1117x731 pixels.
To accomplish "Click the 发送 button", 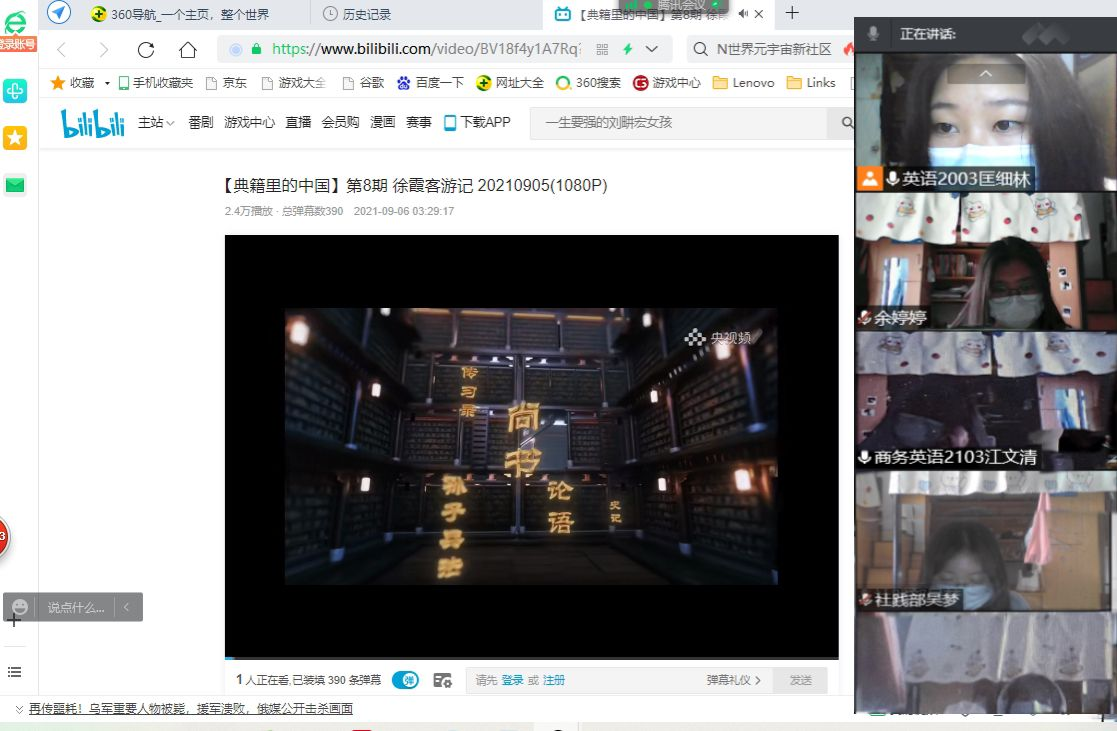I will (801, 680).
